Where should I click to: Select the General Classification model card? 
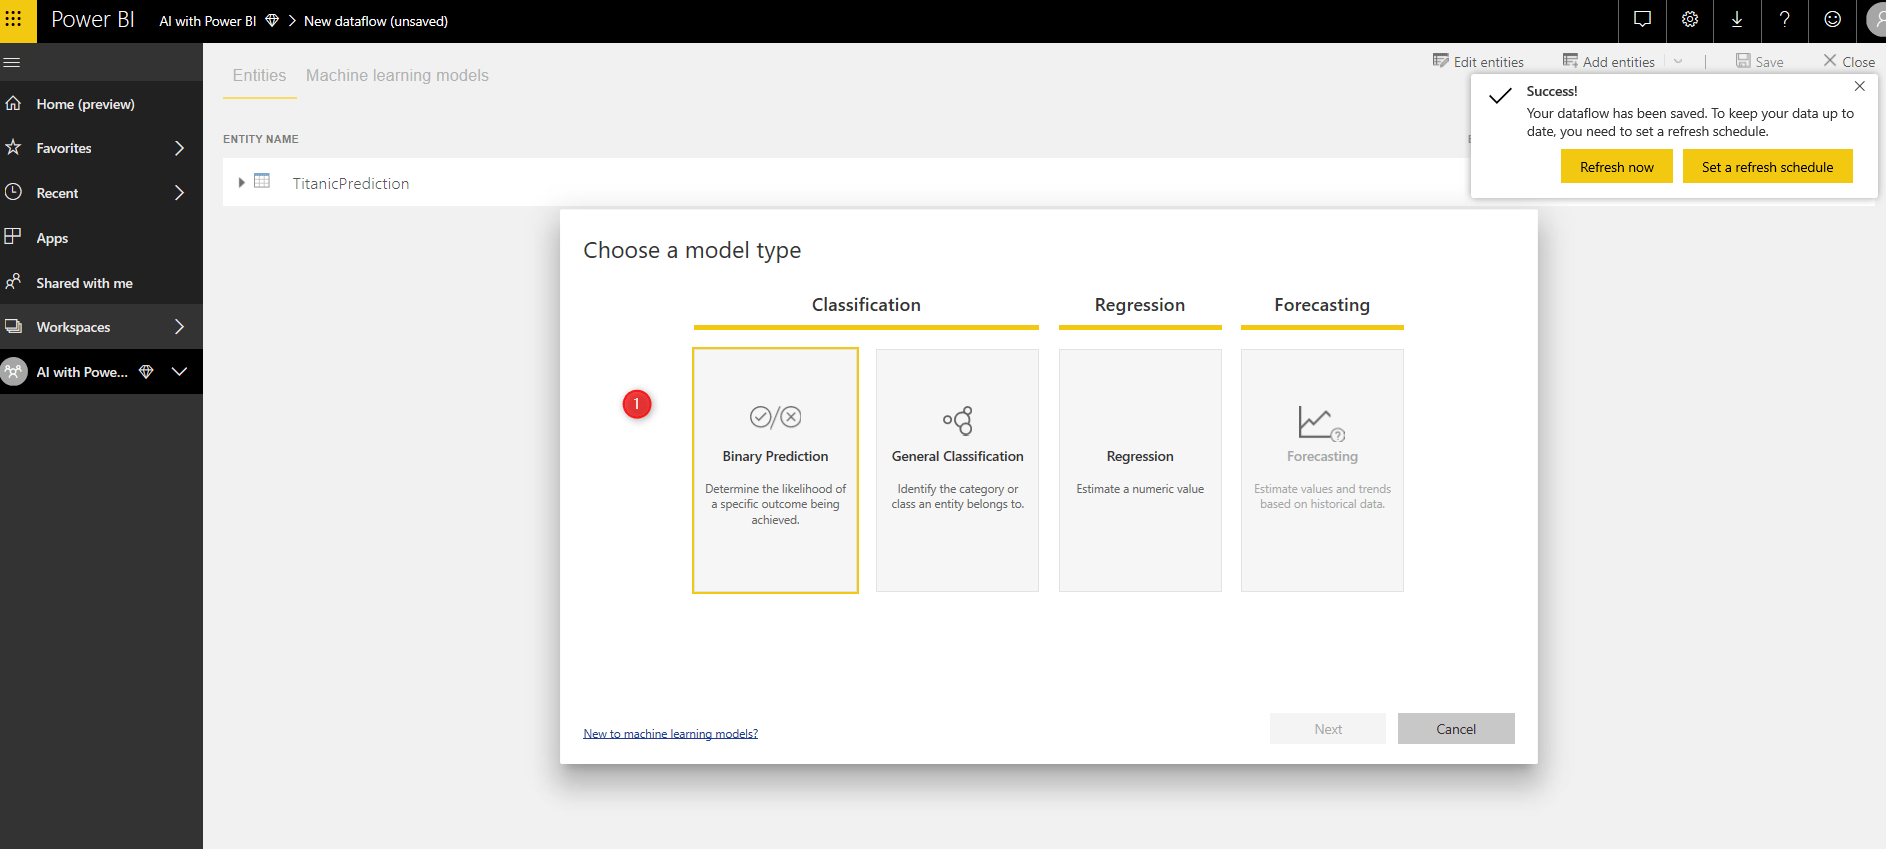[957, 470]
